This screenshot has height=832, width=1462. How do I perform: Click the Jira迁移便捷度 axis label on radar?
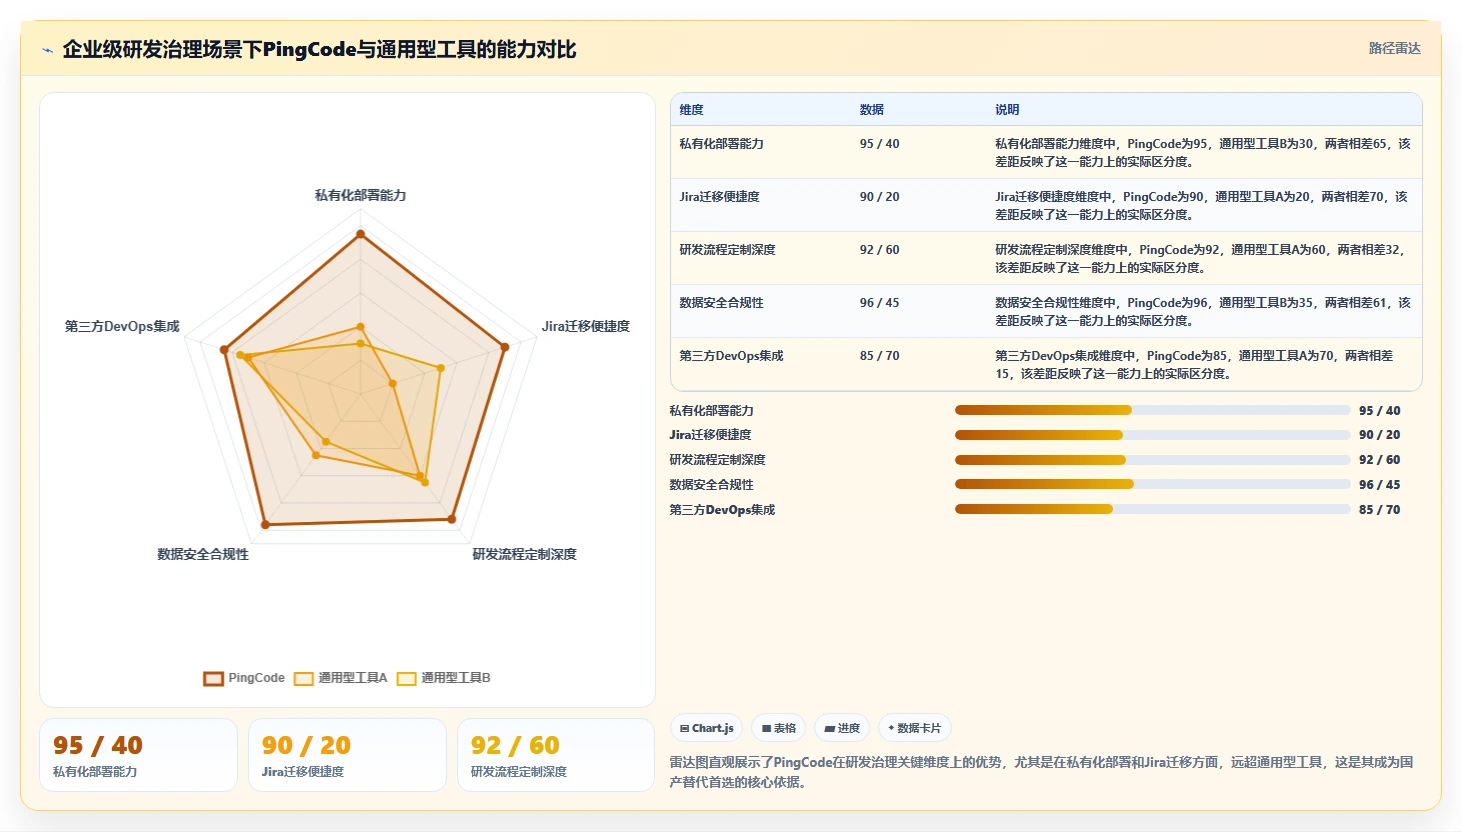tap(586, 326)
